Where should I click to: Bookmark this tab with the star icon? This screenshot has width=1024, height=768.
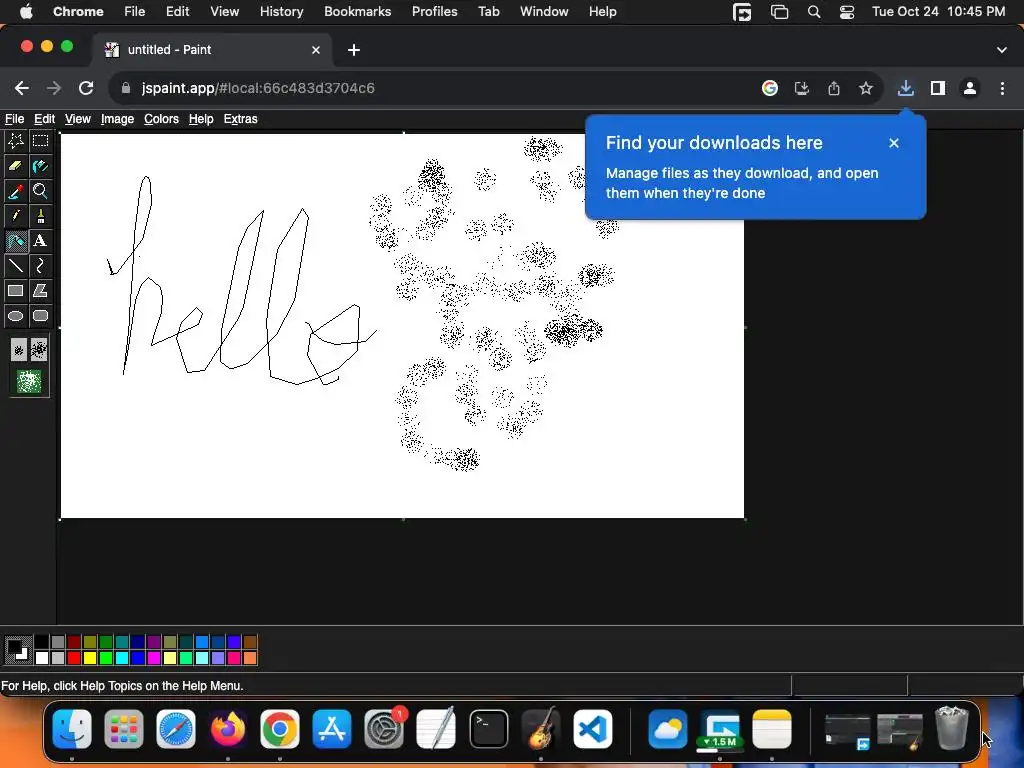pos(866,88)
